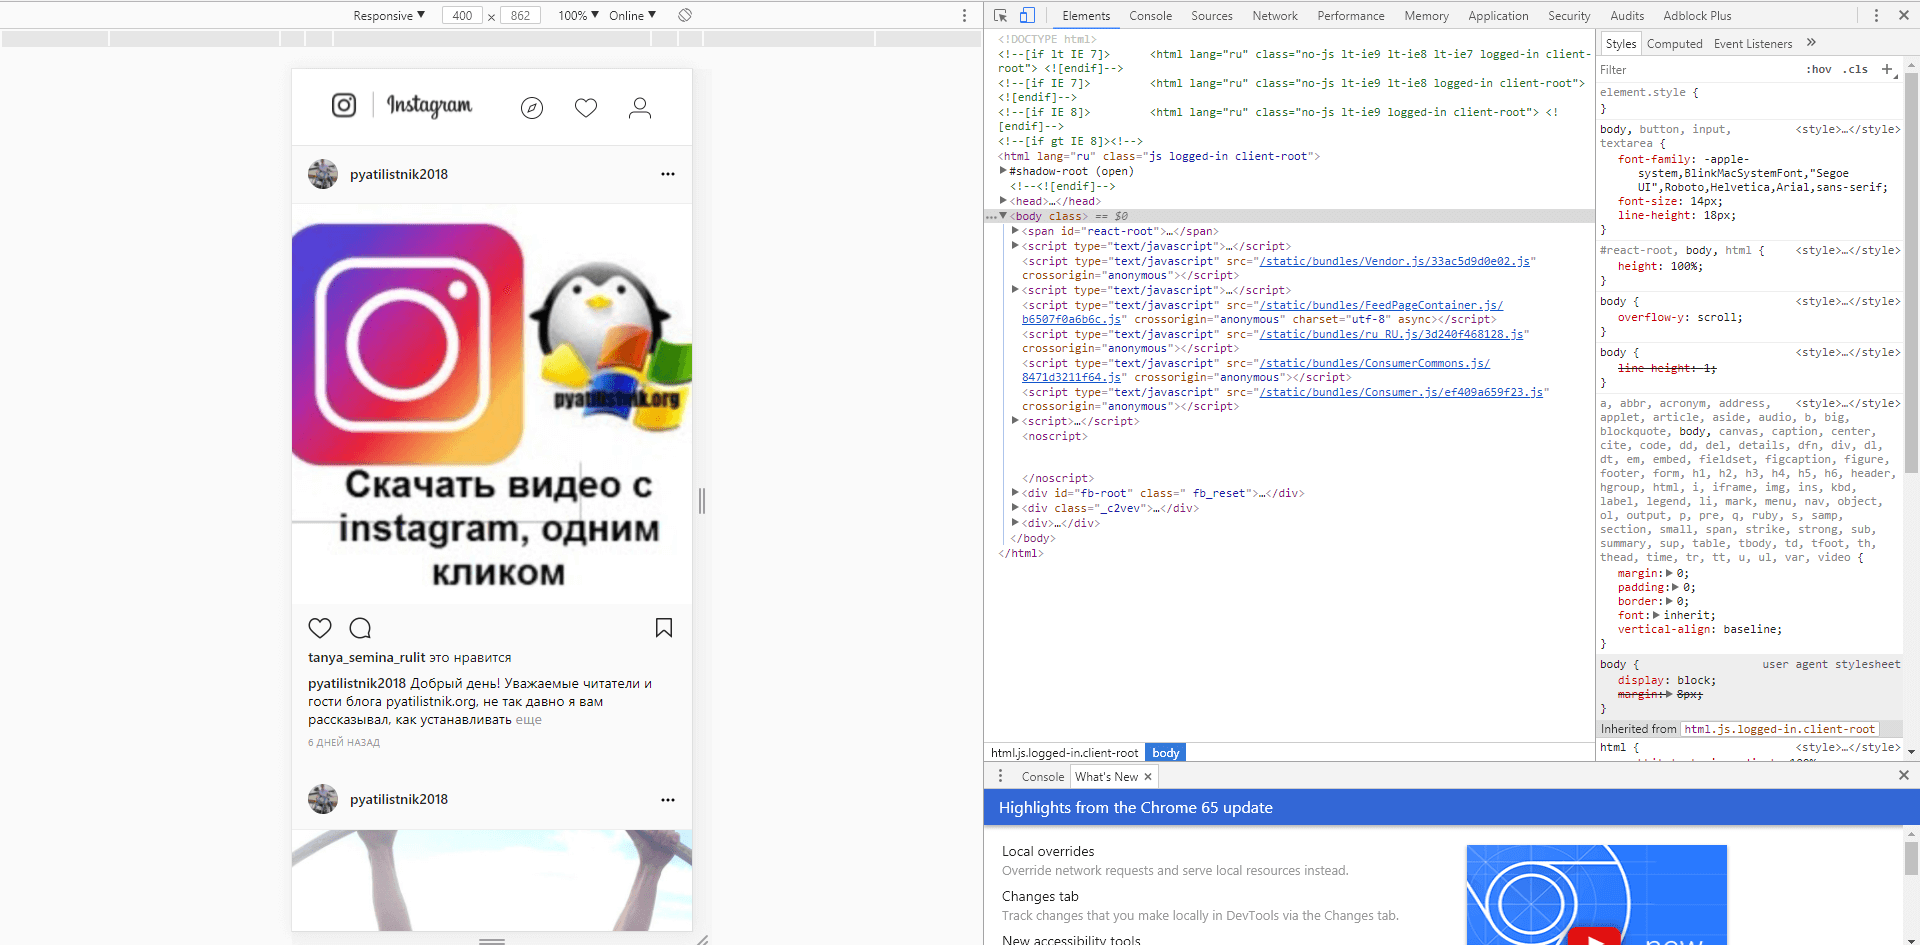Switch to the Console panel tab
Image resolution: width=1920 pixels, height=945 pixels.
point(1150,15)
